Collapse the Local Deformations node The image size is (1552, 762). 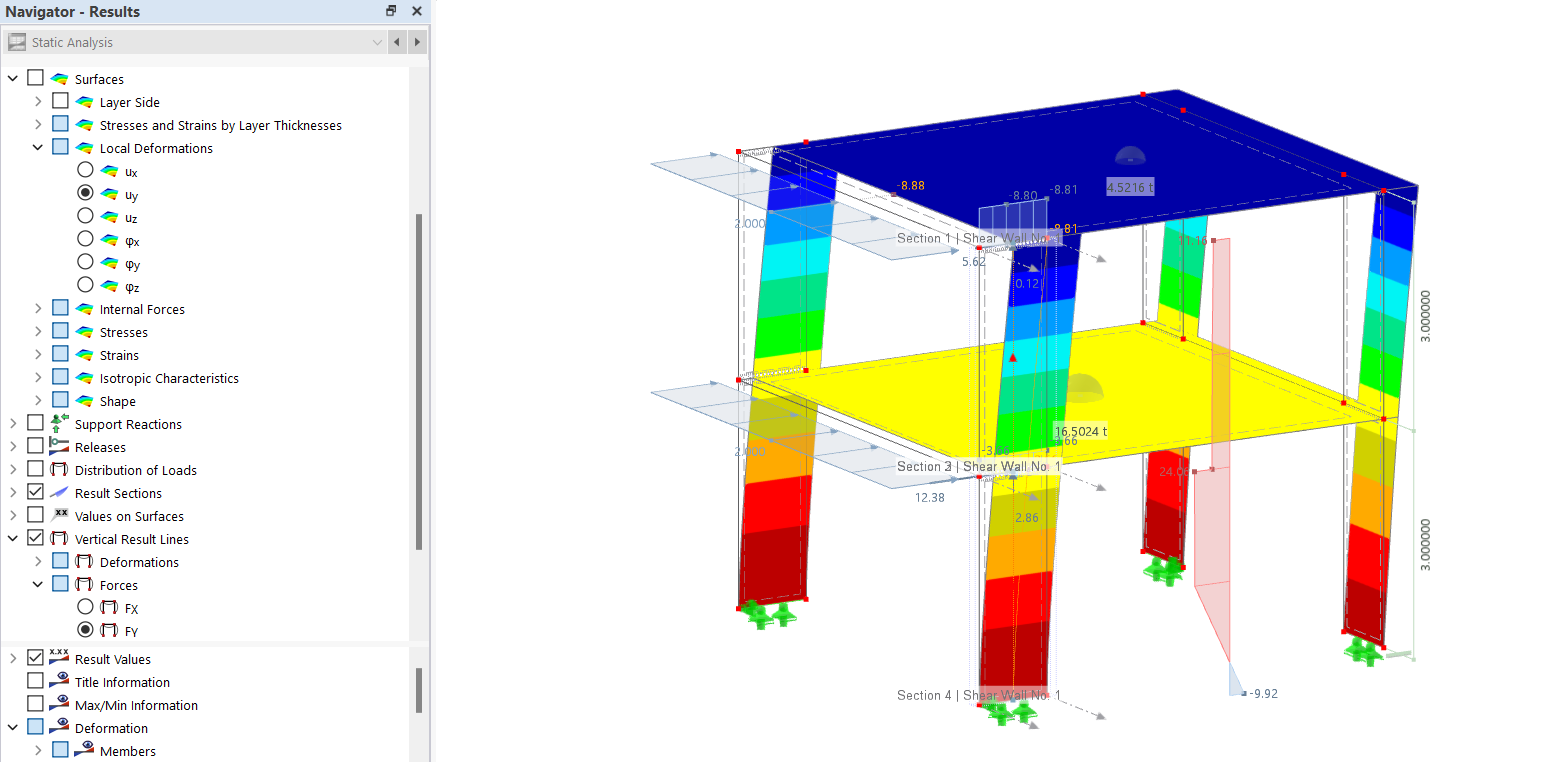pyautogui.click(x=37, y=147)
